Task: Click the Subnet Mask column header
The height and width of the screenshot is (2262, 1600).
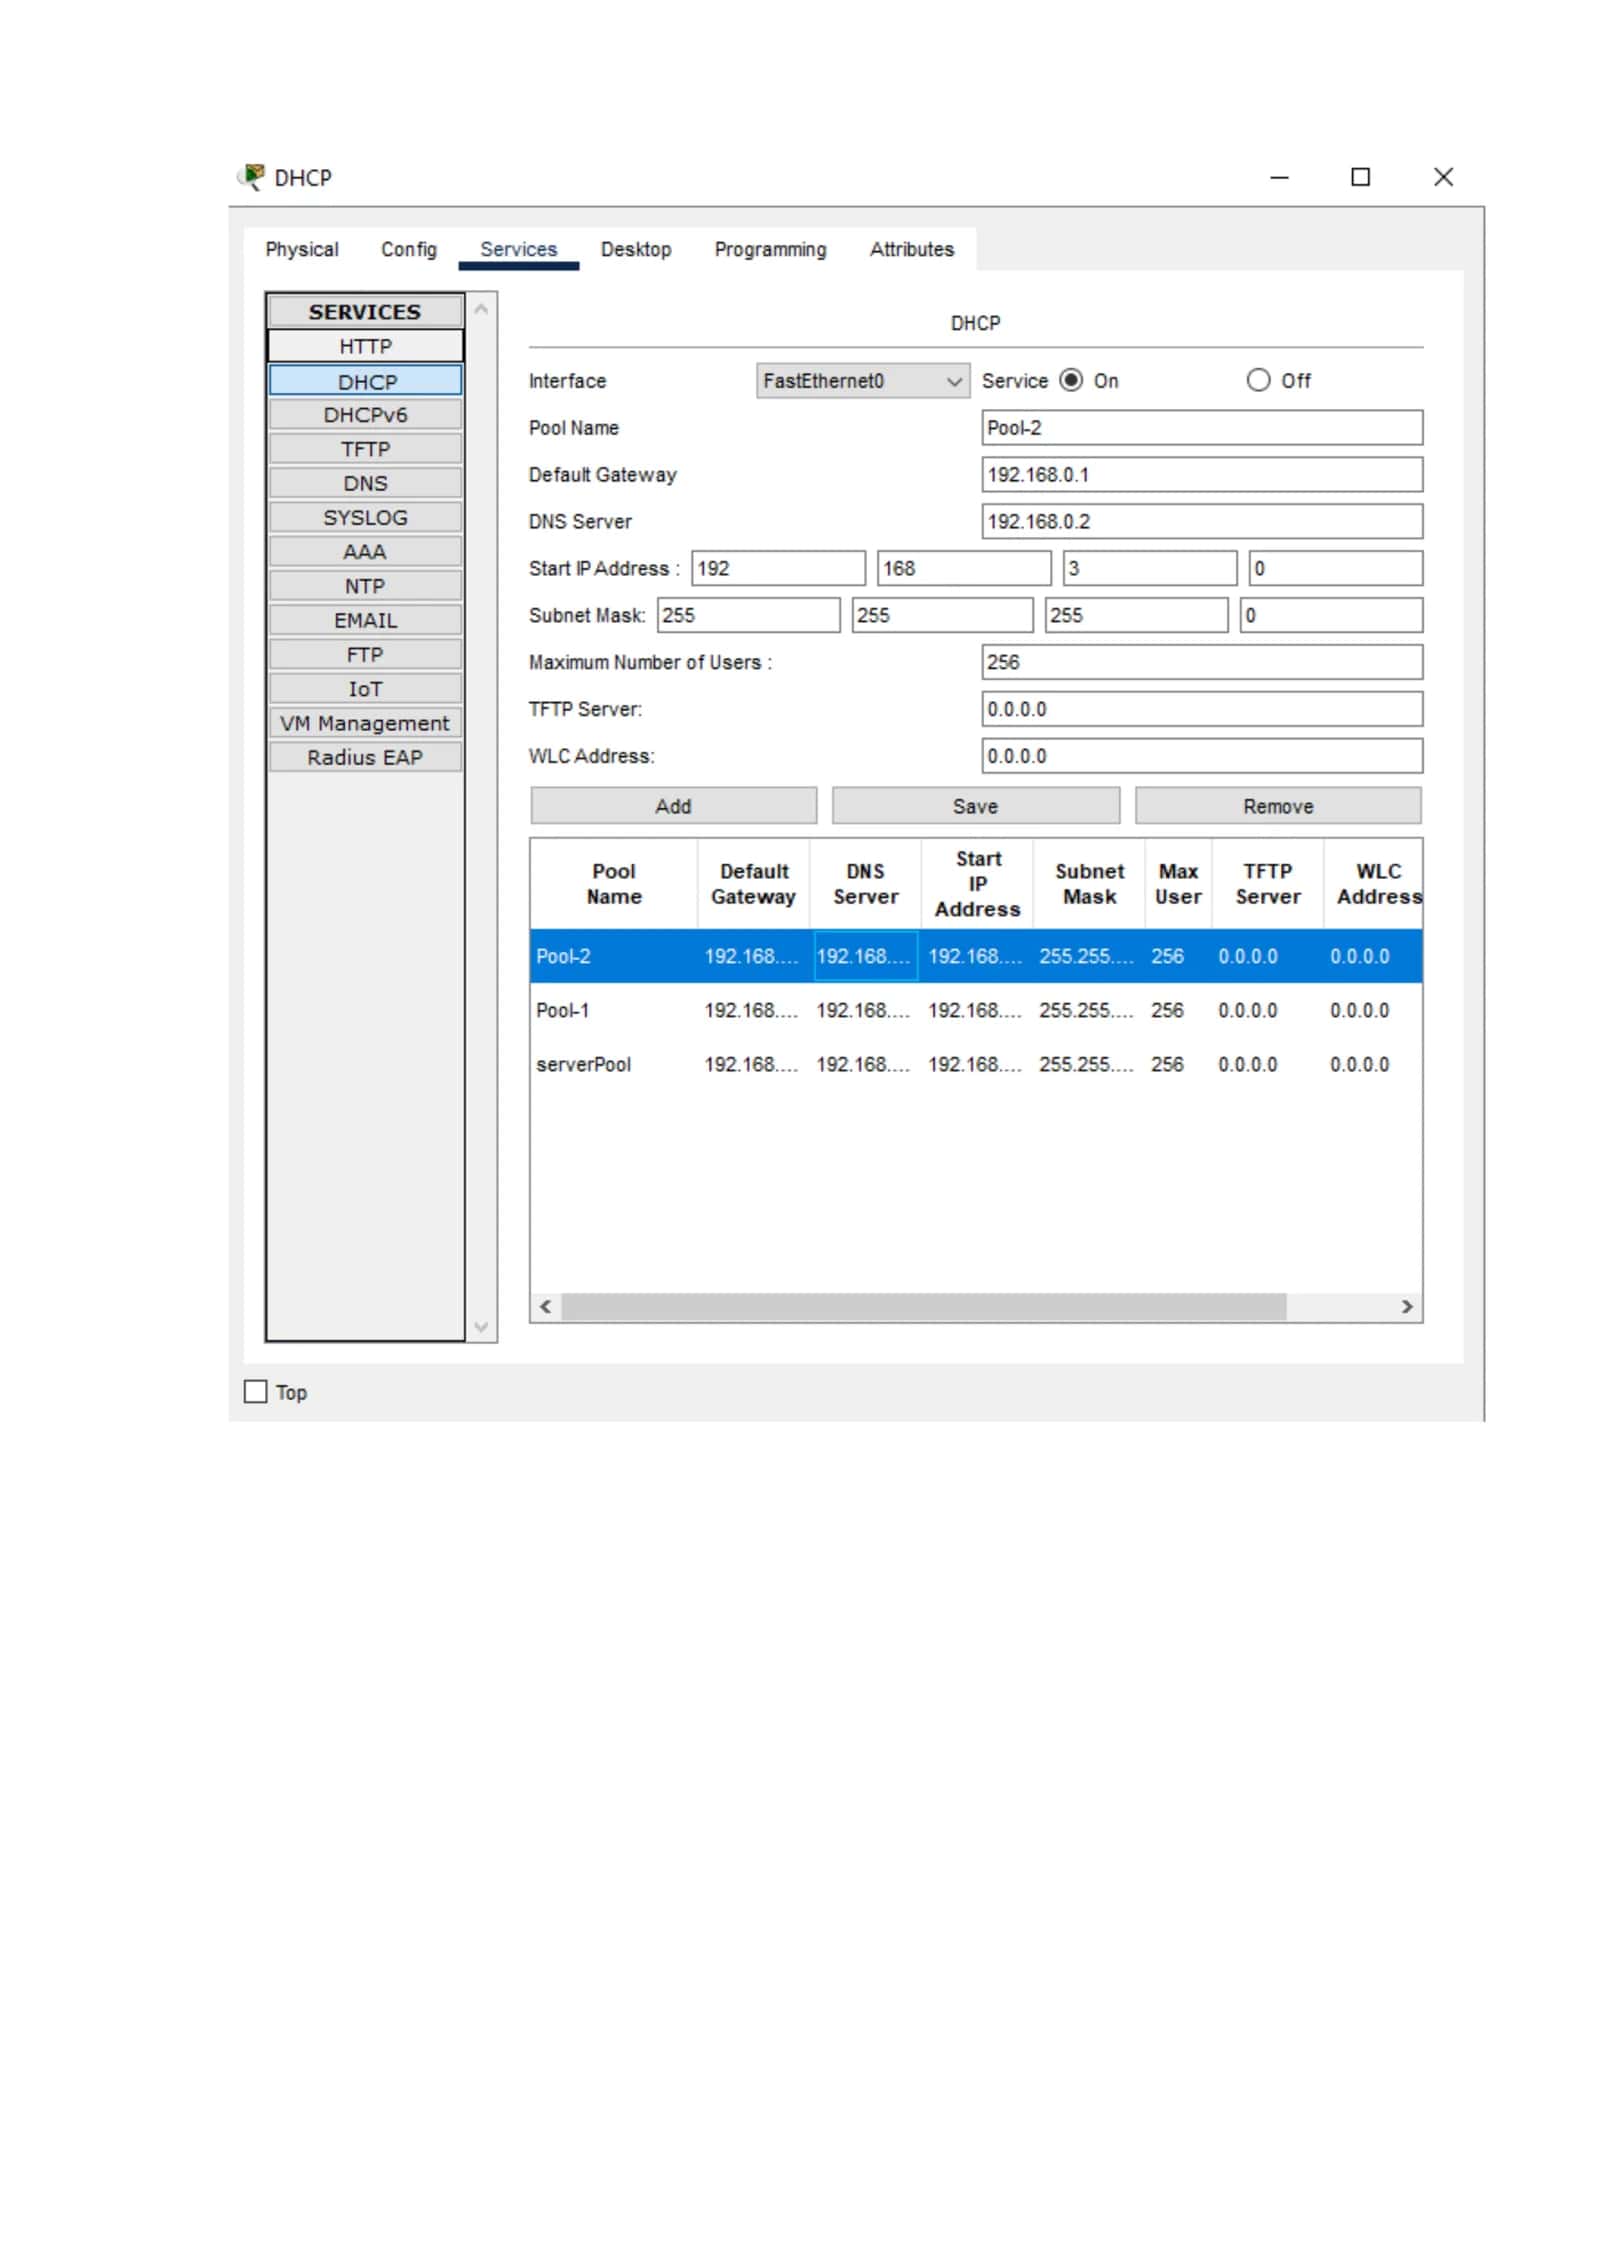Action: point(1088,884)
